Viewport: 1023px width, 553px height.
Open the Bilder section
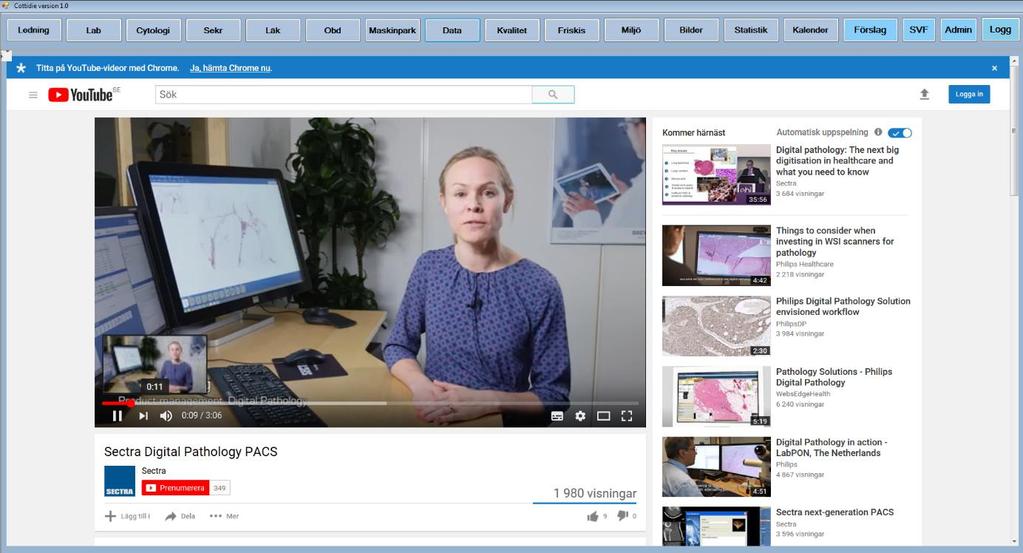click(691, 30)
